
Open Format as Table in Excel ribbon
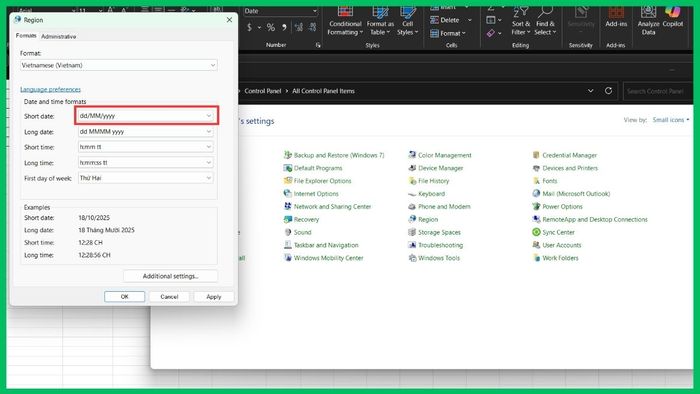(380, 21)
